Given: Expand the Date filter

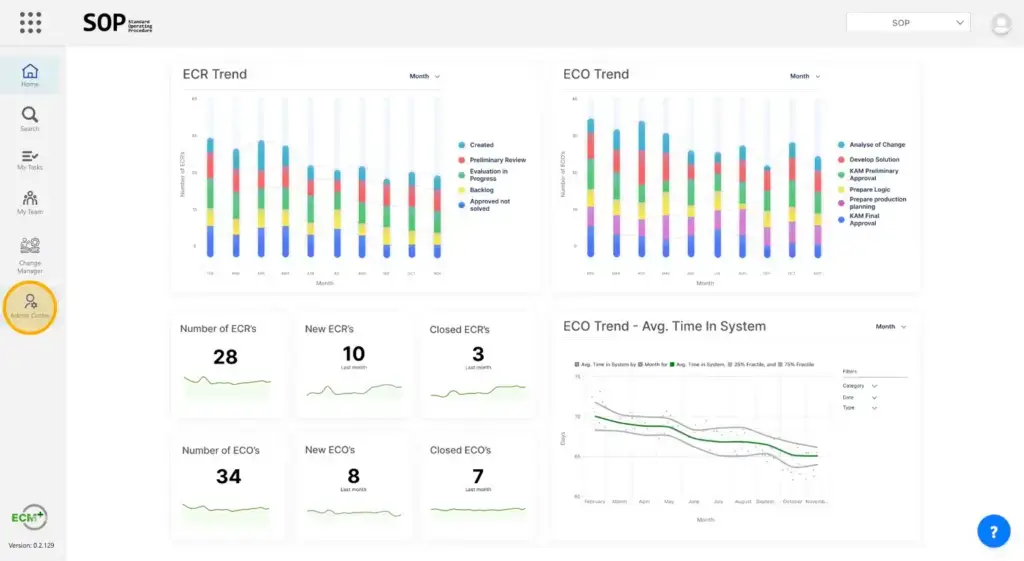Looking at the screenshot, I should (x=874, y=397).
